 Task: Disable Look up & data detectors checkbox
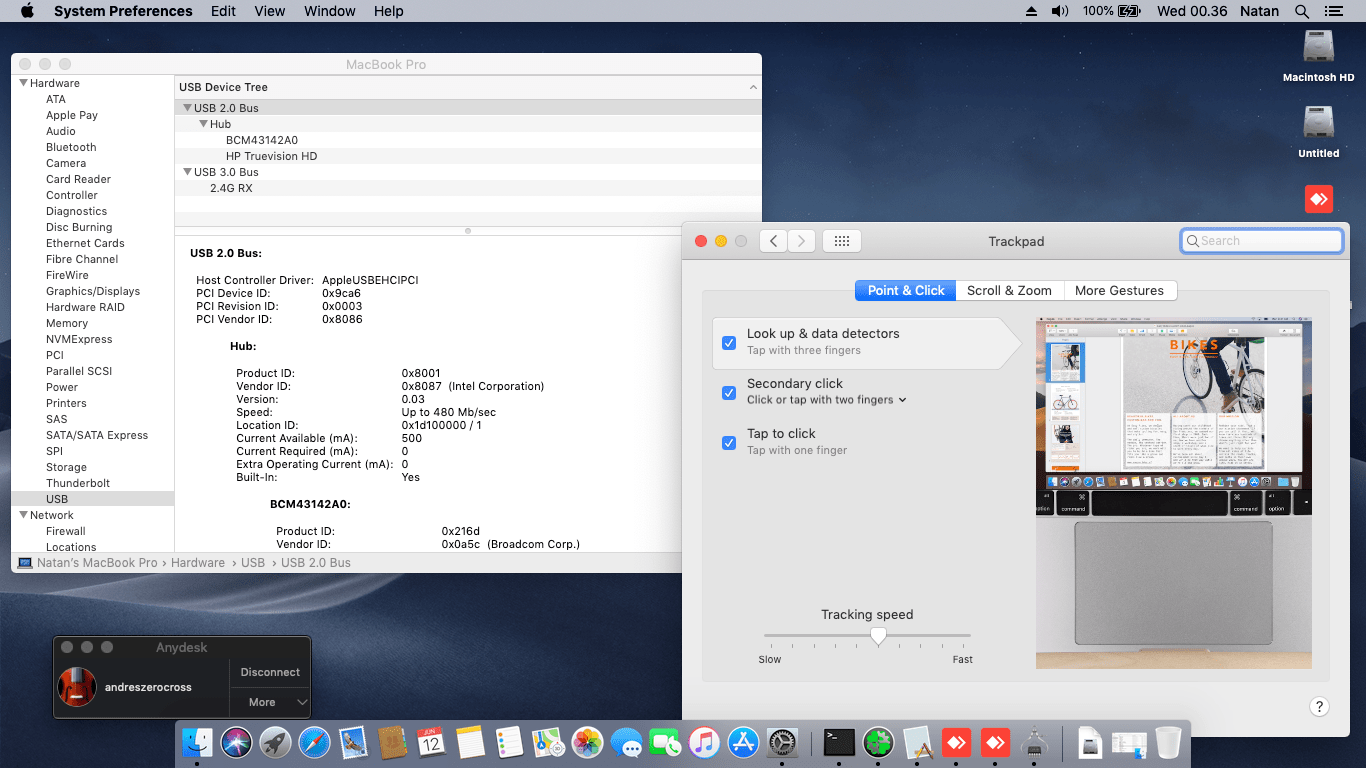[729, 342]
